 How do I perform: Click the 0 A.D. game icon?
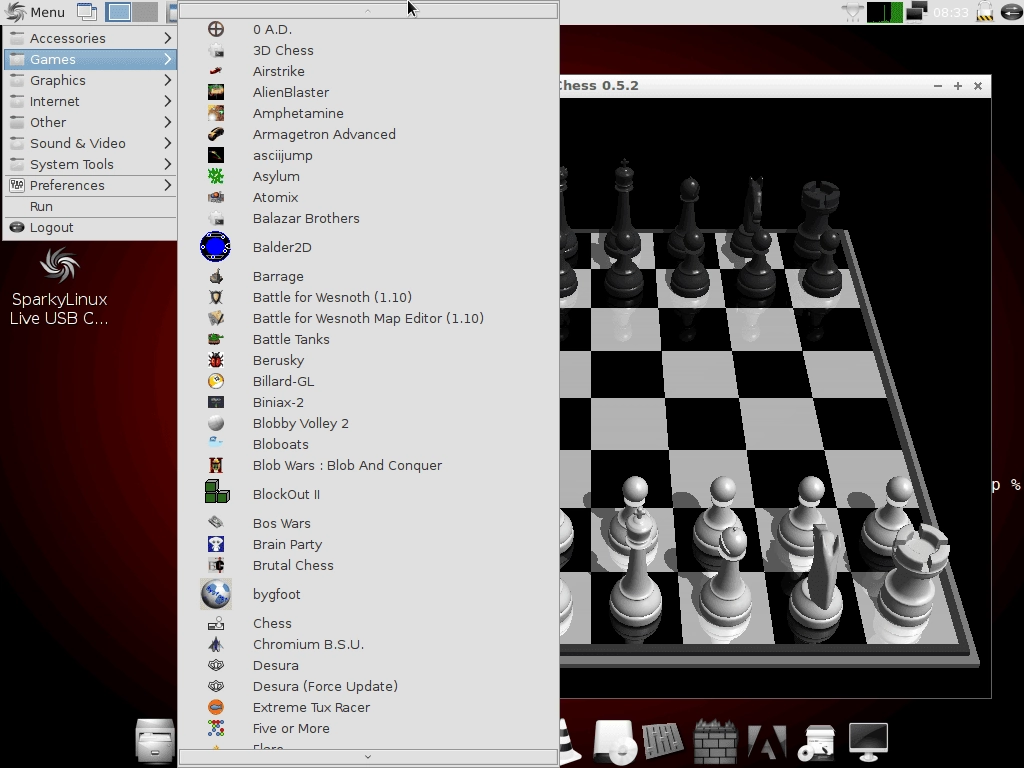click(216, 29)
